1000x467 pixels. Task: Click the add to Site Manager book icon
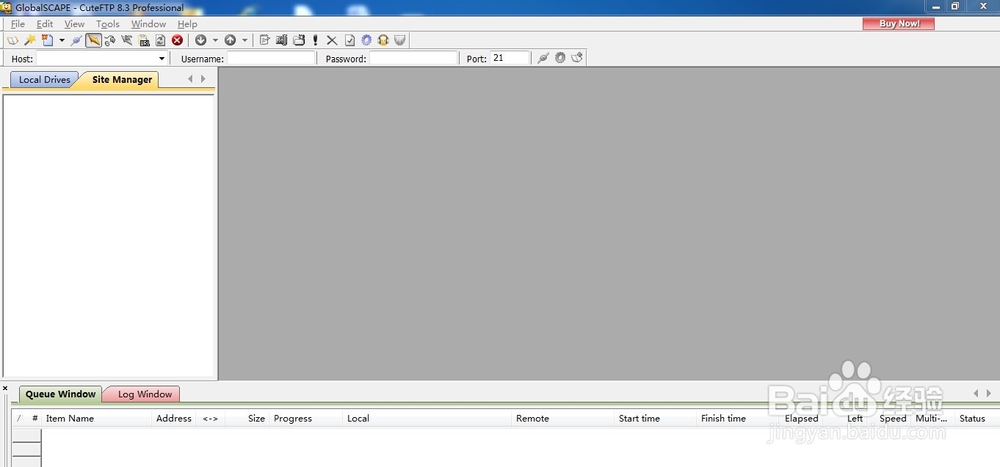577,58
